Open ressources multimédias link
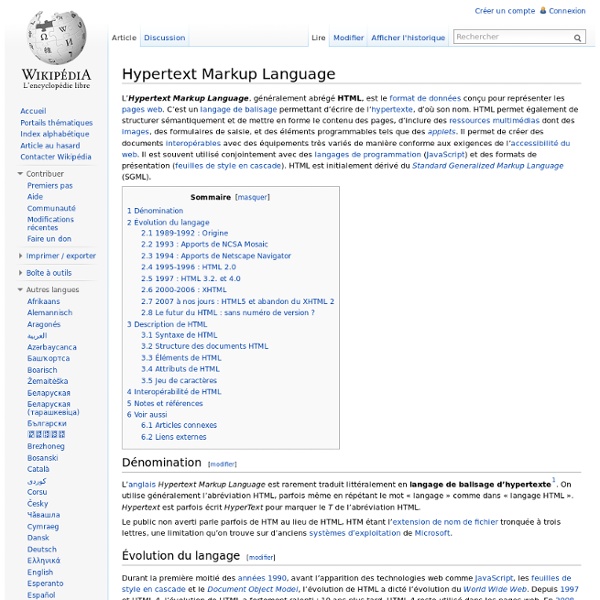This screenshot has width=600, height=600. pyautogui.click(x=494, y=121)
